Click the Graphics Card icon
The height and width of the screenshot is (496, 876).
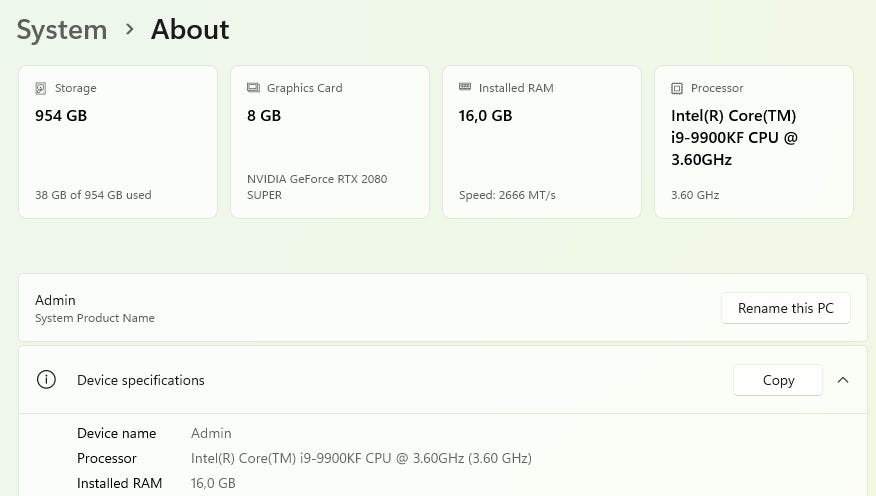tap(253, 88)
